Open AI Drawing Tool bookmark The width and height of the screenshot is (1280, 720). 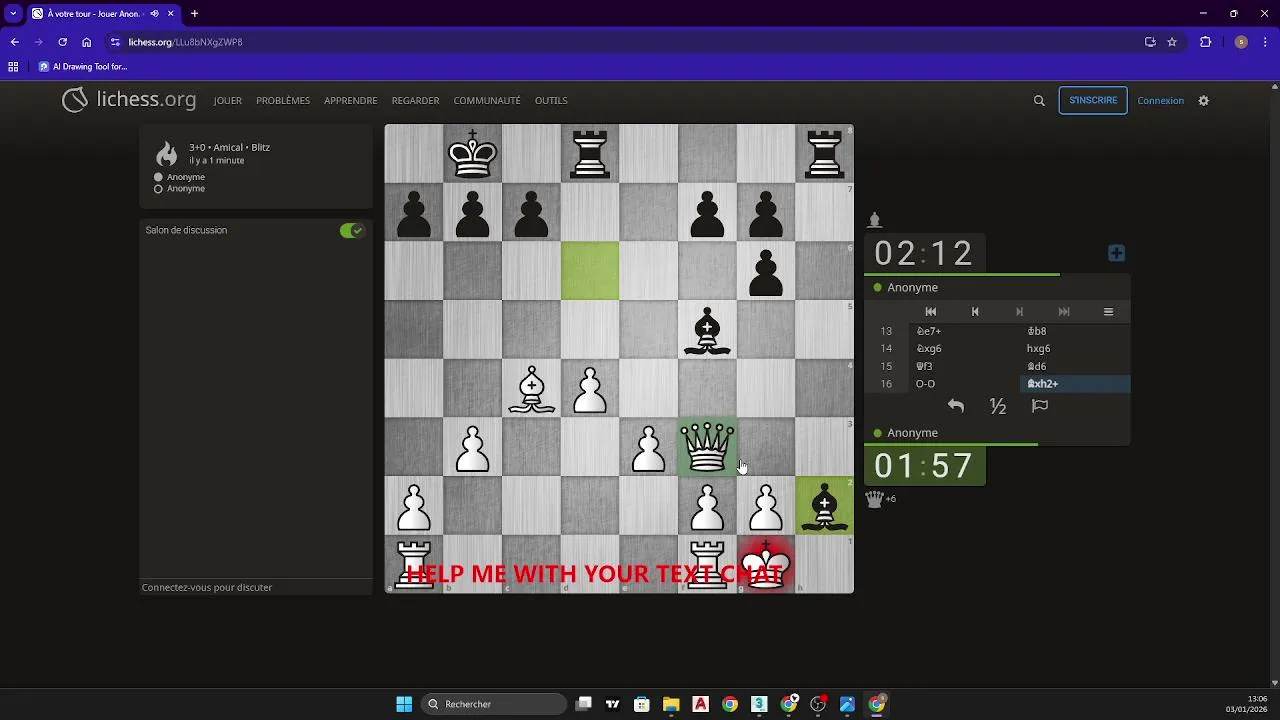[83, 67]
